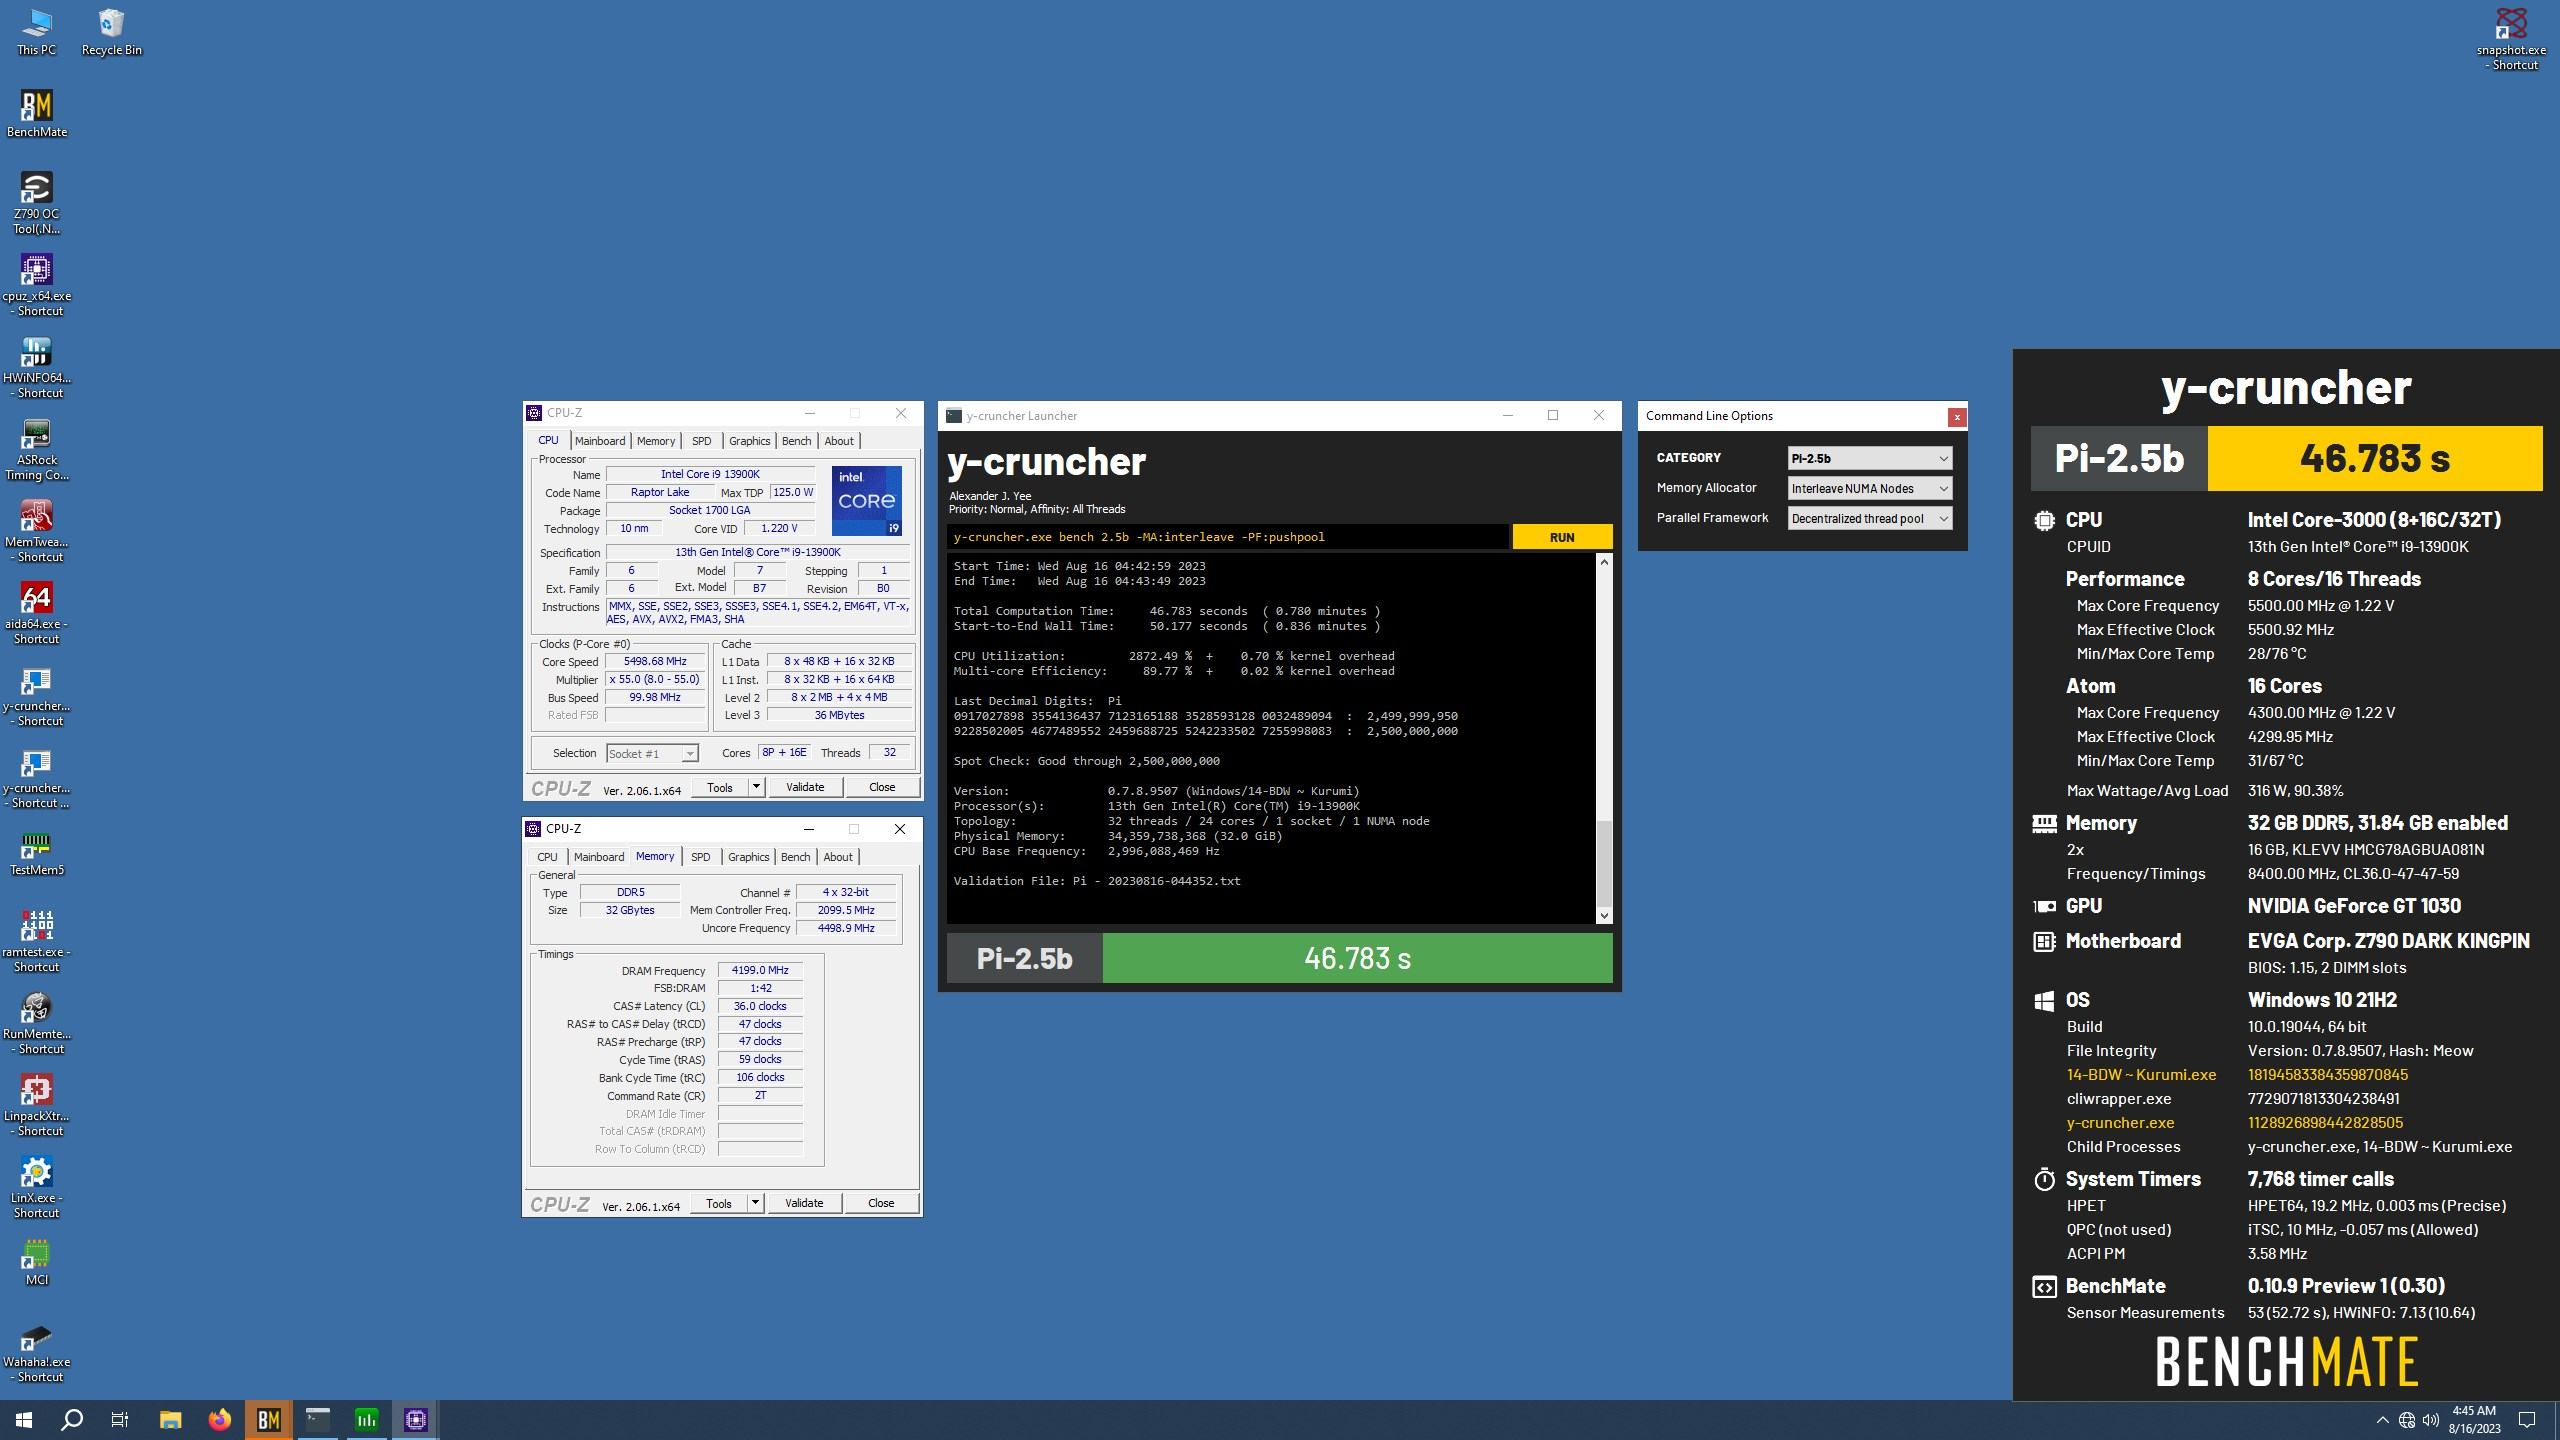Click the Windows Start button
This screenshot has width=2560, height=1440.
coord(24,1419)
